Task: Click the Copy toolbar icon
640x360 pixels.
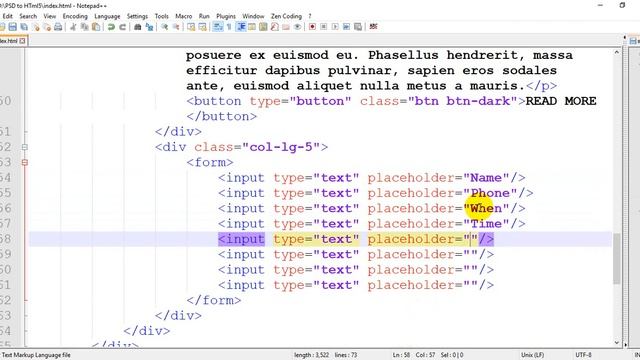Action: tap(84, 27)
